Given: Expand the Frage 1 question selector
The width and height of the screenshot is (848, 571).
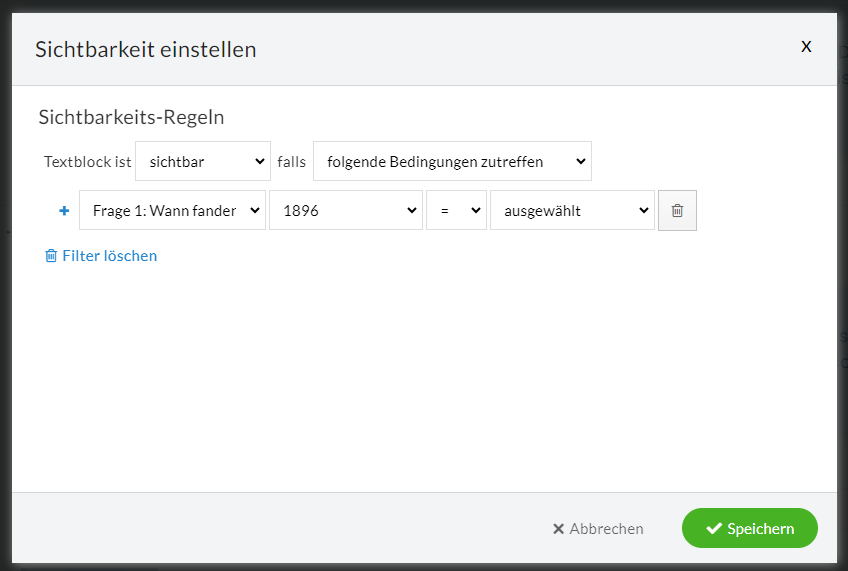Looking at the screenshot, I should [x=173, y=210].
